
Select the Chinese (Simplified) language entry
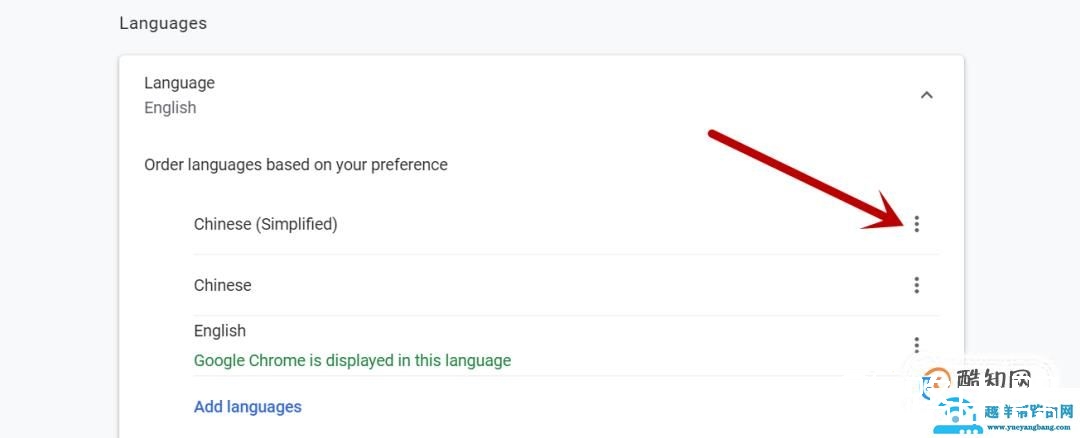pyautogui.click(x=266, y=224)
